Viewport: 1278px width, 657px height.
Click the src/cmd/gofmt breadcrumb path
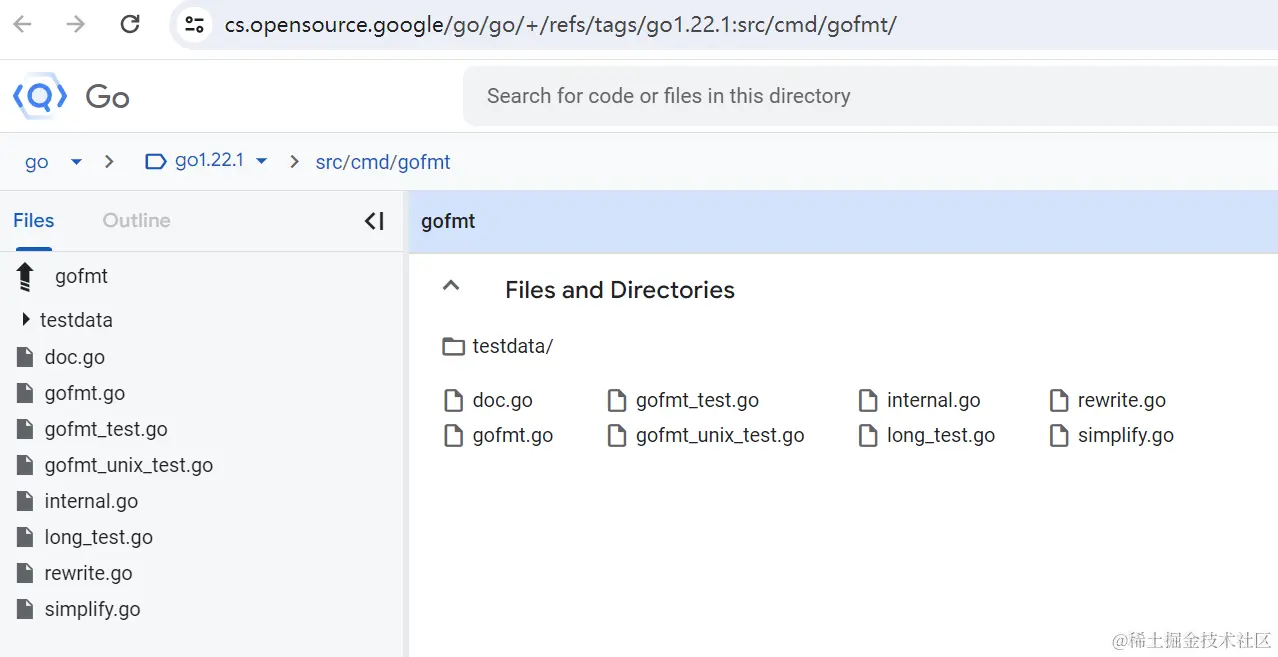383,162
